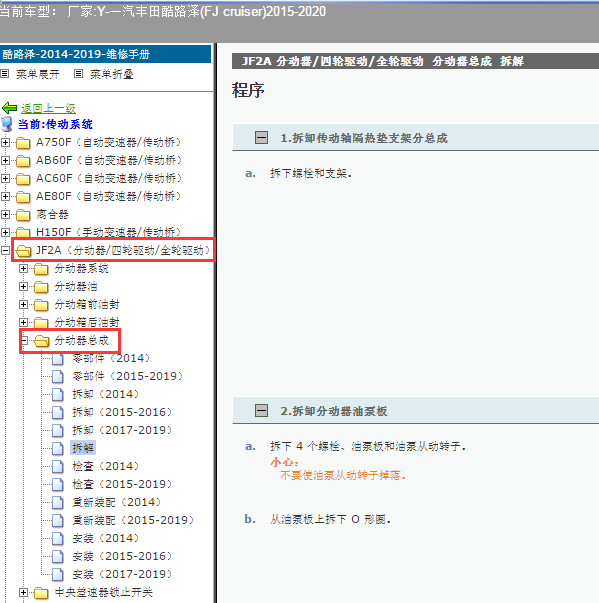Open 拆卸（2017-2019） page

(x=122, y=430)
